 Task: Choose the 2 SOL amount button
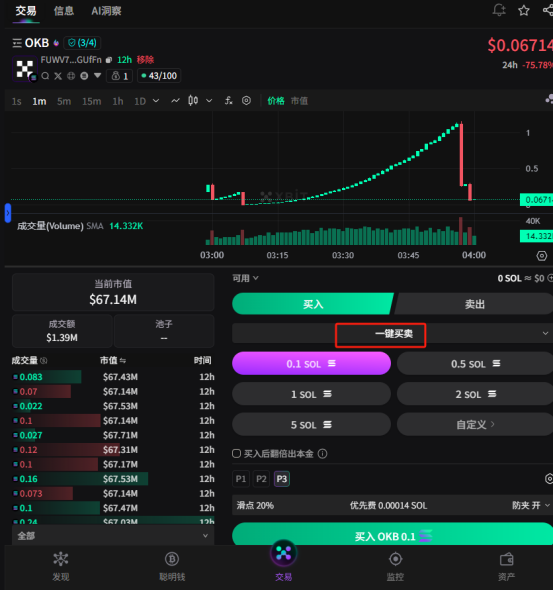[x=475, y=394]
